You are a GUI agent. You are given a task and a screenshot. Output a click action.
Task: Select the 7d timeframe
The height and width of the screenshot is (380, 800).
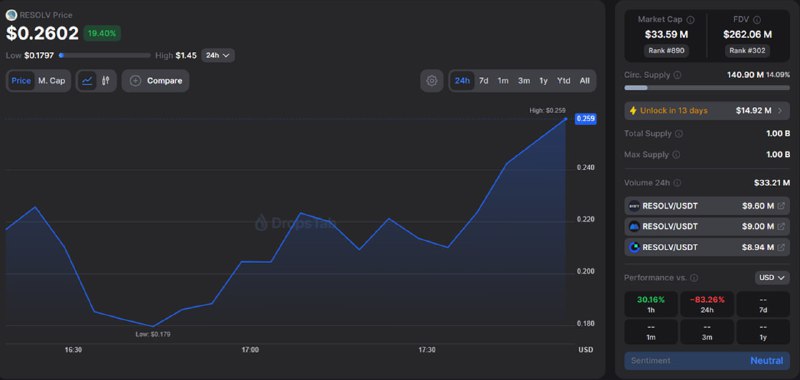484,81
